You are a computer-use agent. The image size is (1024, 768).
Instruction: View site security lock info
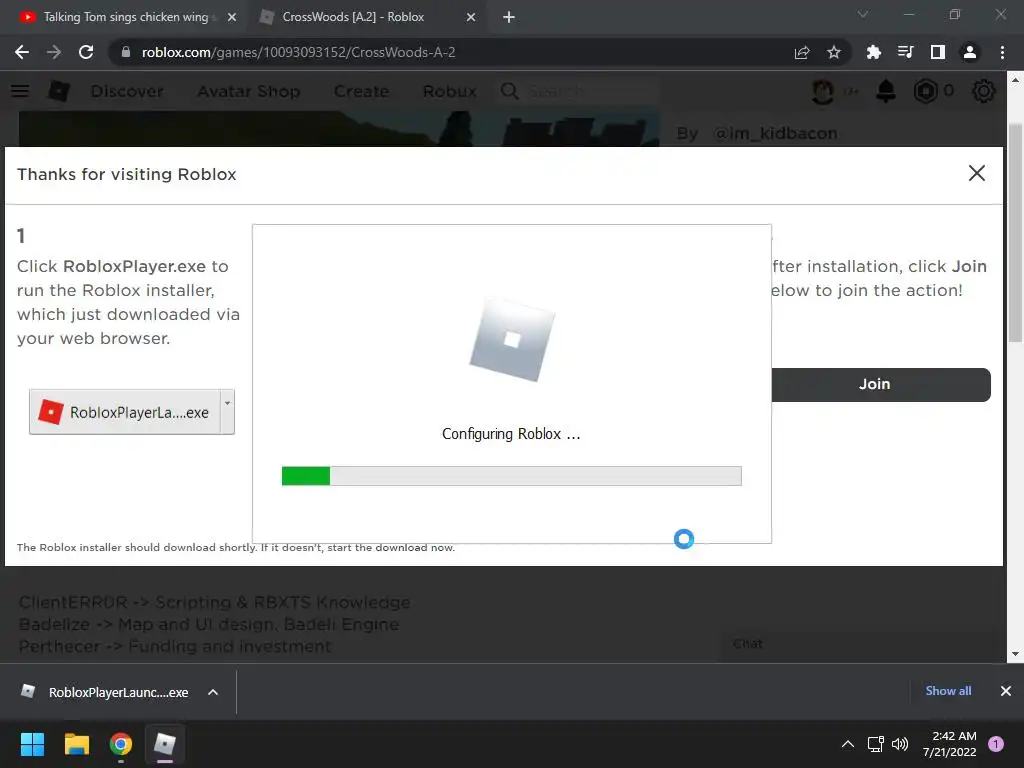click(x=126, y=52)
